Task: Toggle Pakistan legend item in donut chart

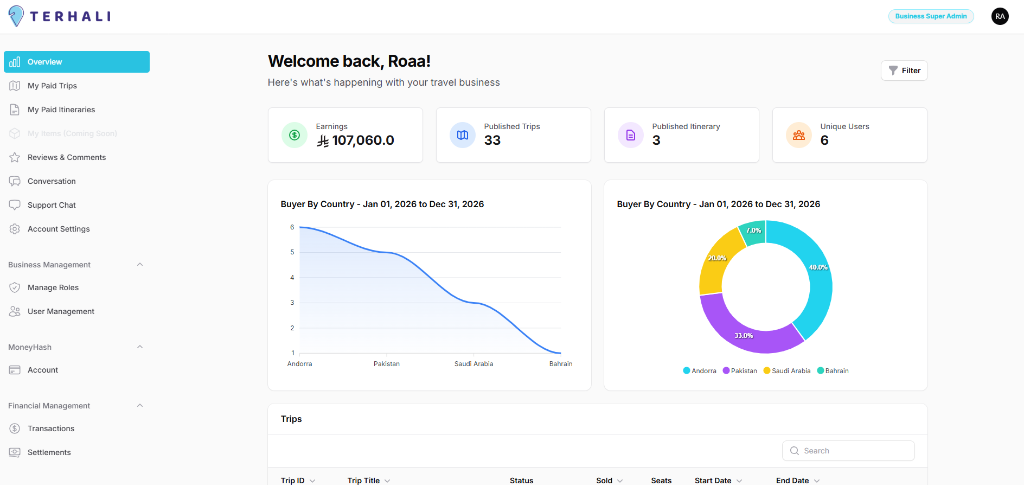Action: coord(739,371)
